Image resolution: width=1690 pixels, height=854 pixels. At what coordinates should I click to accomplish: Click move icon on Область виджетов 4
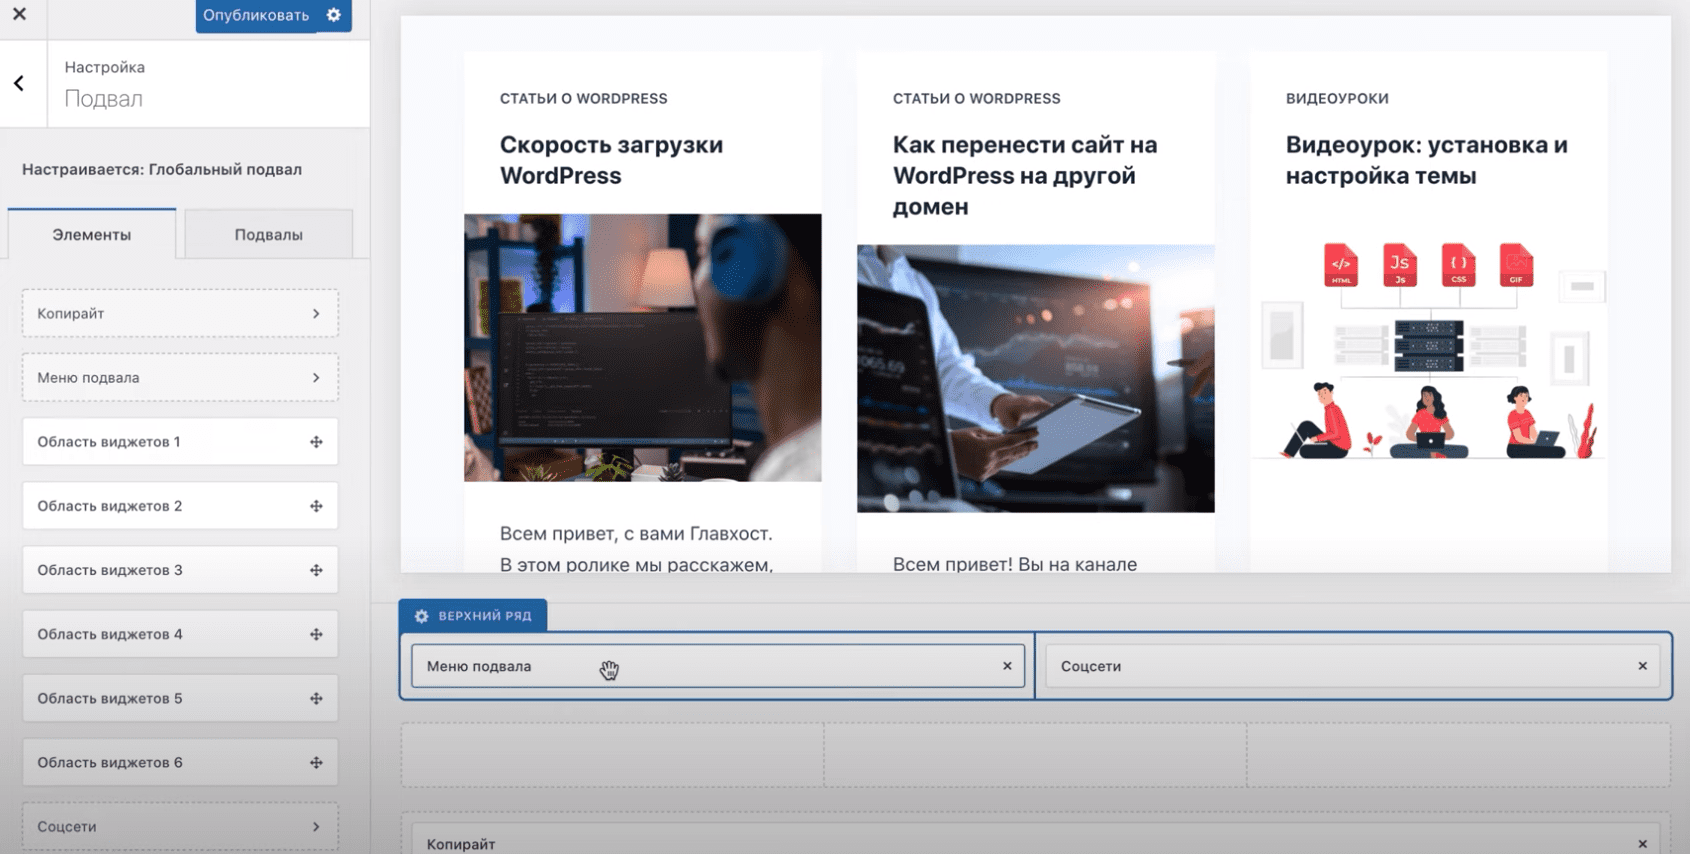pos(316,634)
